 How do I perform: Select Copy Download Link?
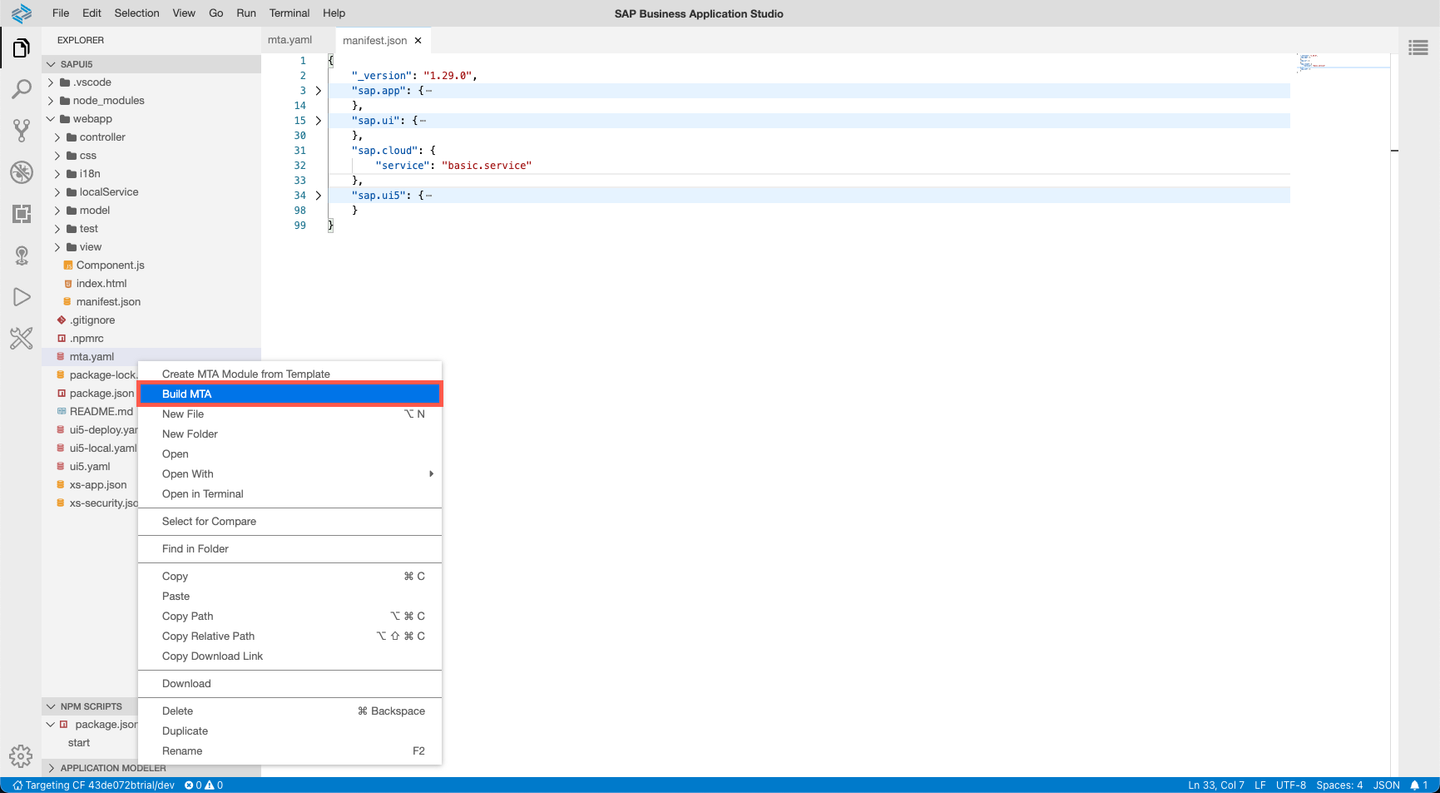[290, 656]
